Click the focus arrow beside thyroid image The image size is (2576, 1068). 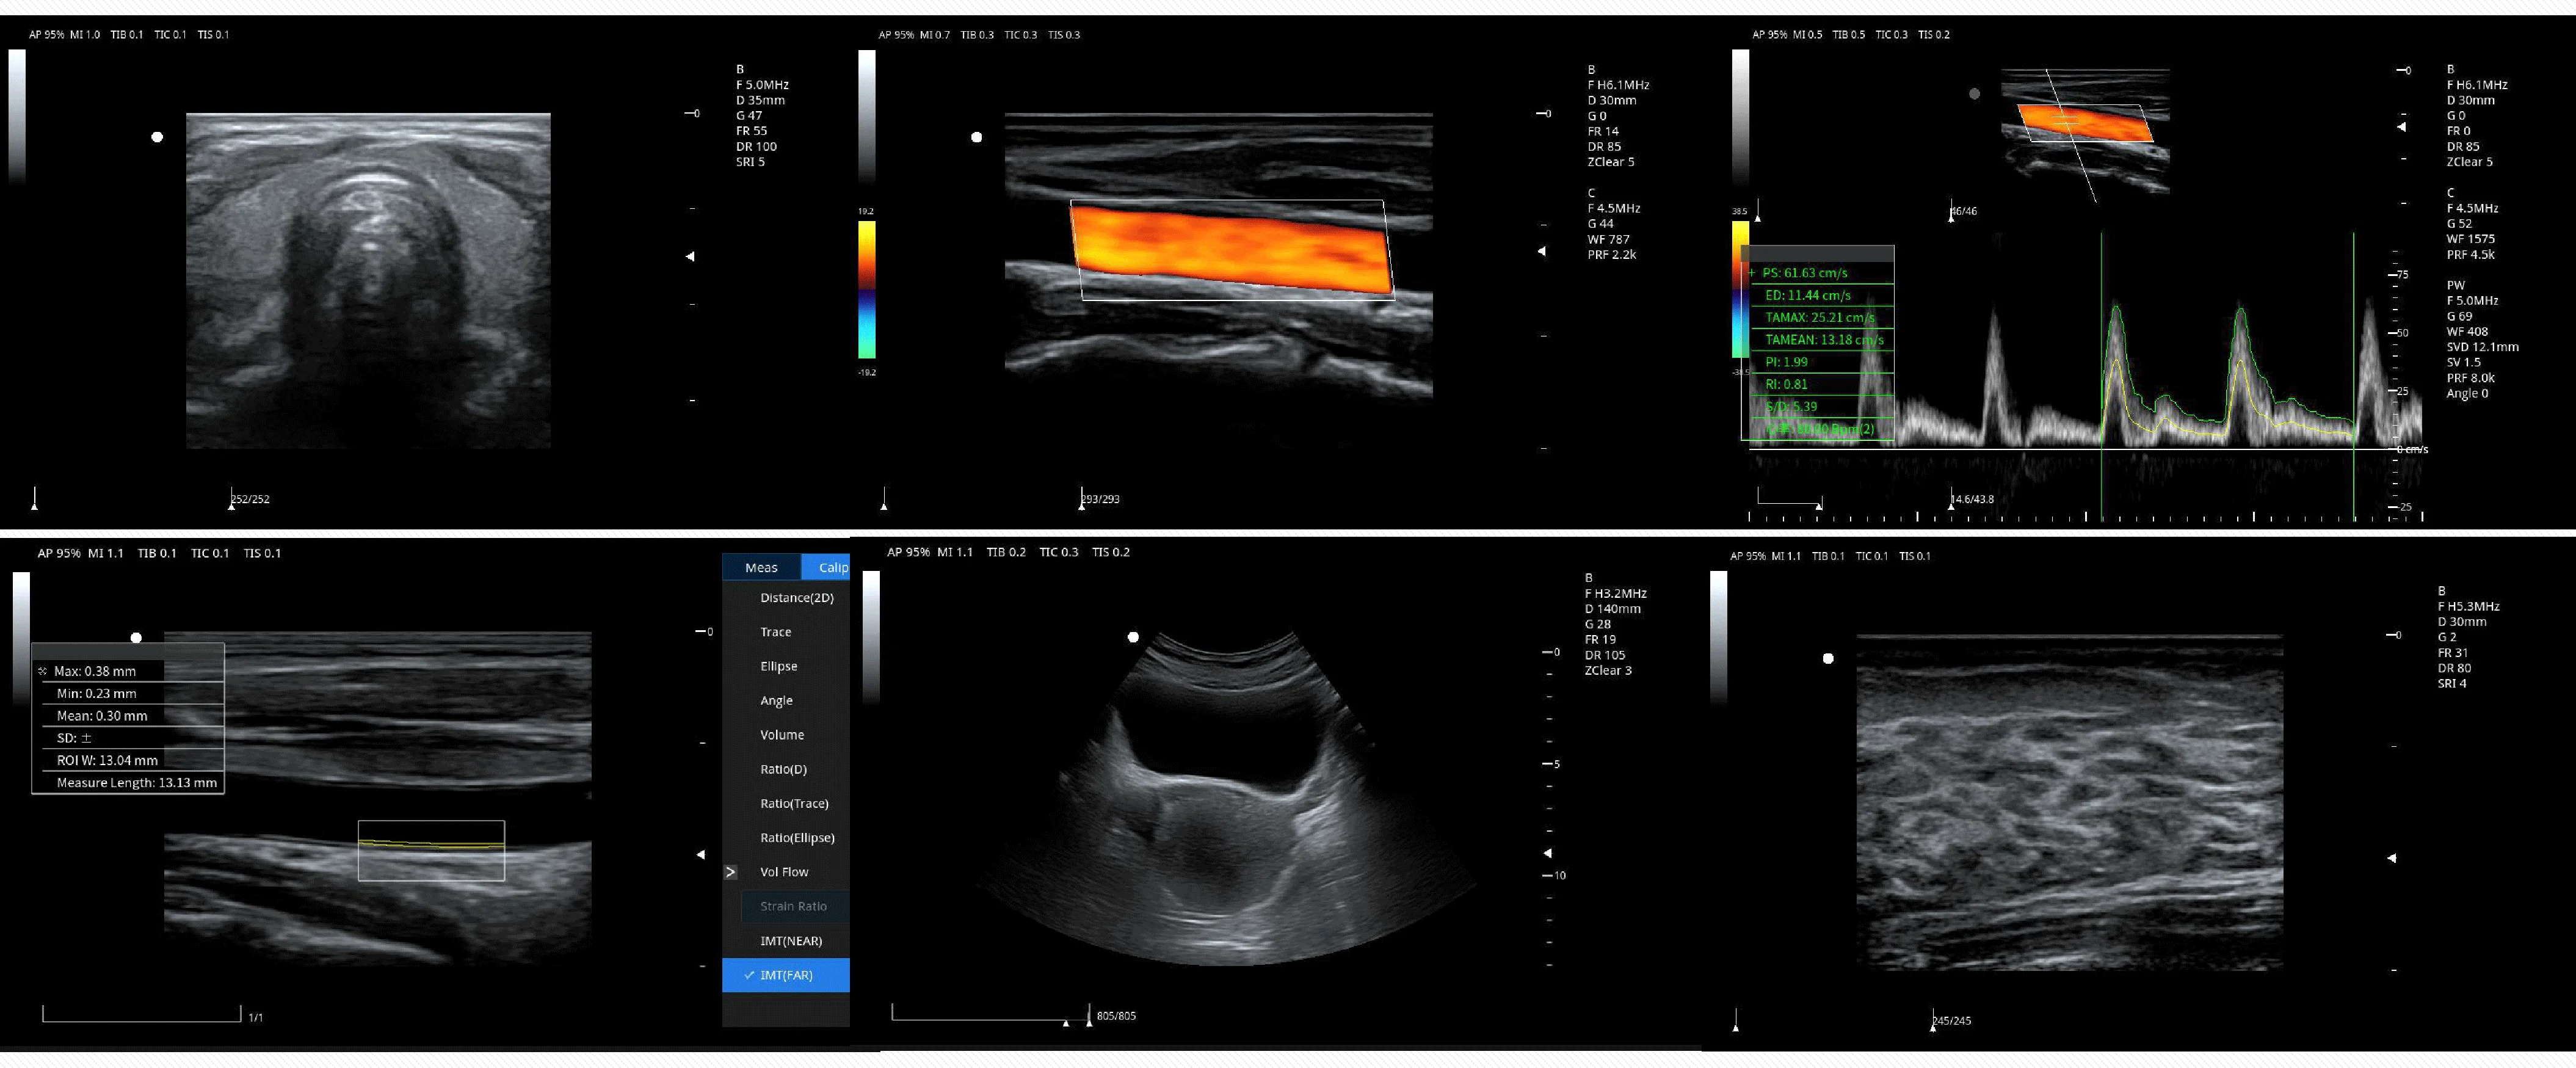click(x=690, y=257)
